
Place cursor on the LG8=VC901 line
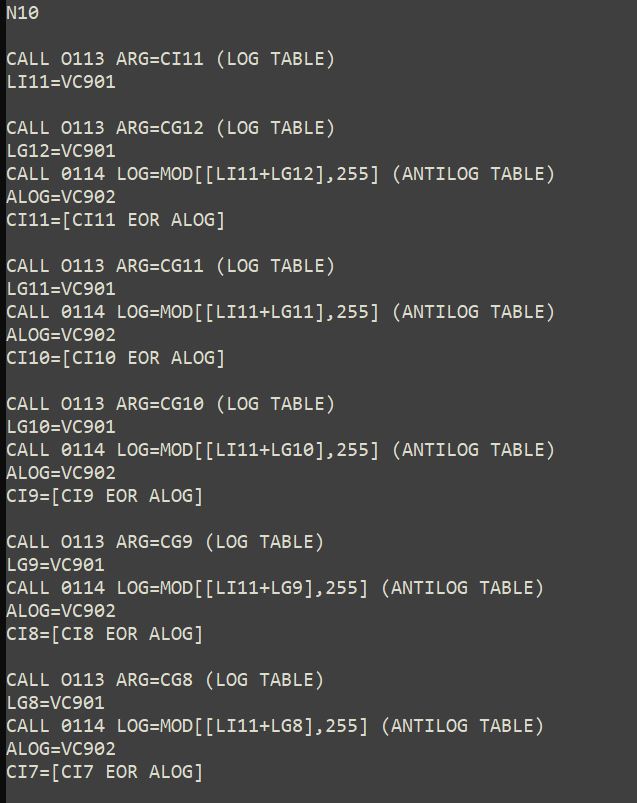55,703
